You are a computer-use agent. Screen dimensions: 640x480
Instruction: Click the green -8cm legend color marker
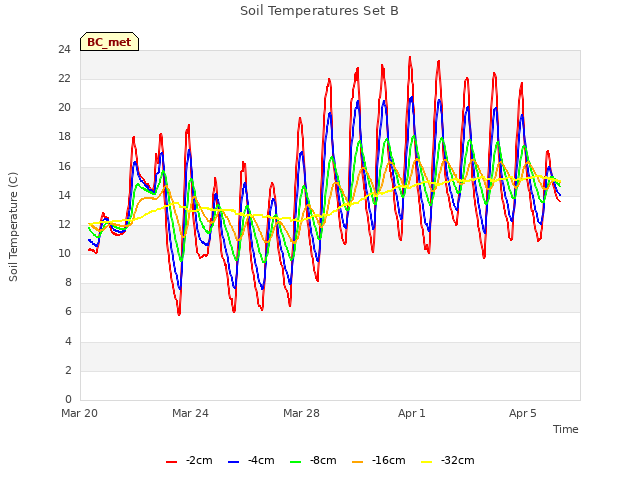pos(296,462)
